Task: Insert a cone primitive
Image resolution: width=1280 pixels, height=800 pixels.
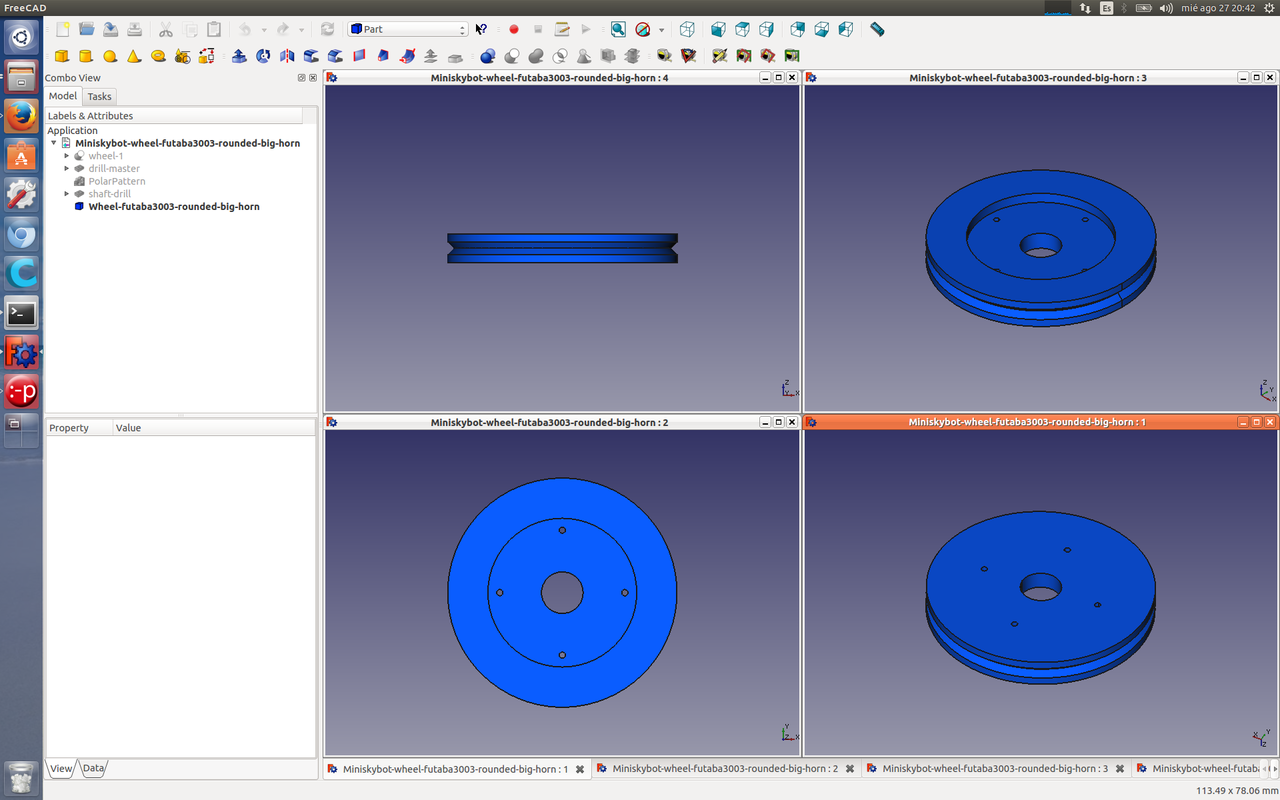Action: (x=134, y=56)
